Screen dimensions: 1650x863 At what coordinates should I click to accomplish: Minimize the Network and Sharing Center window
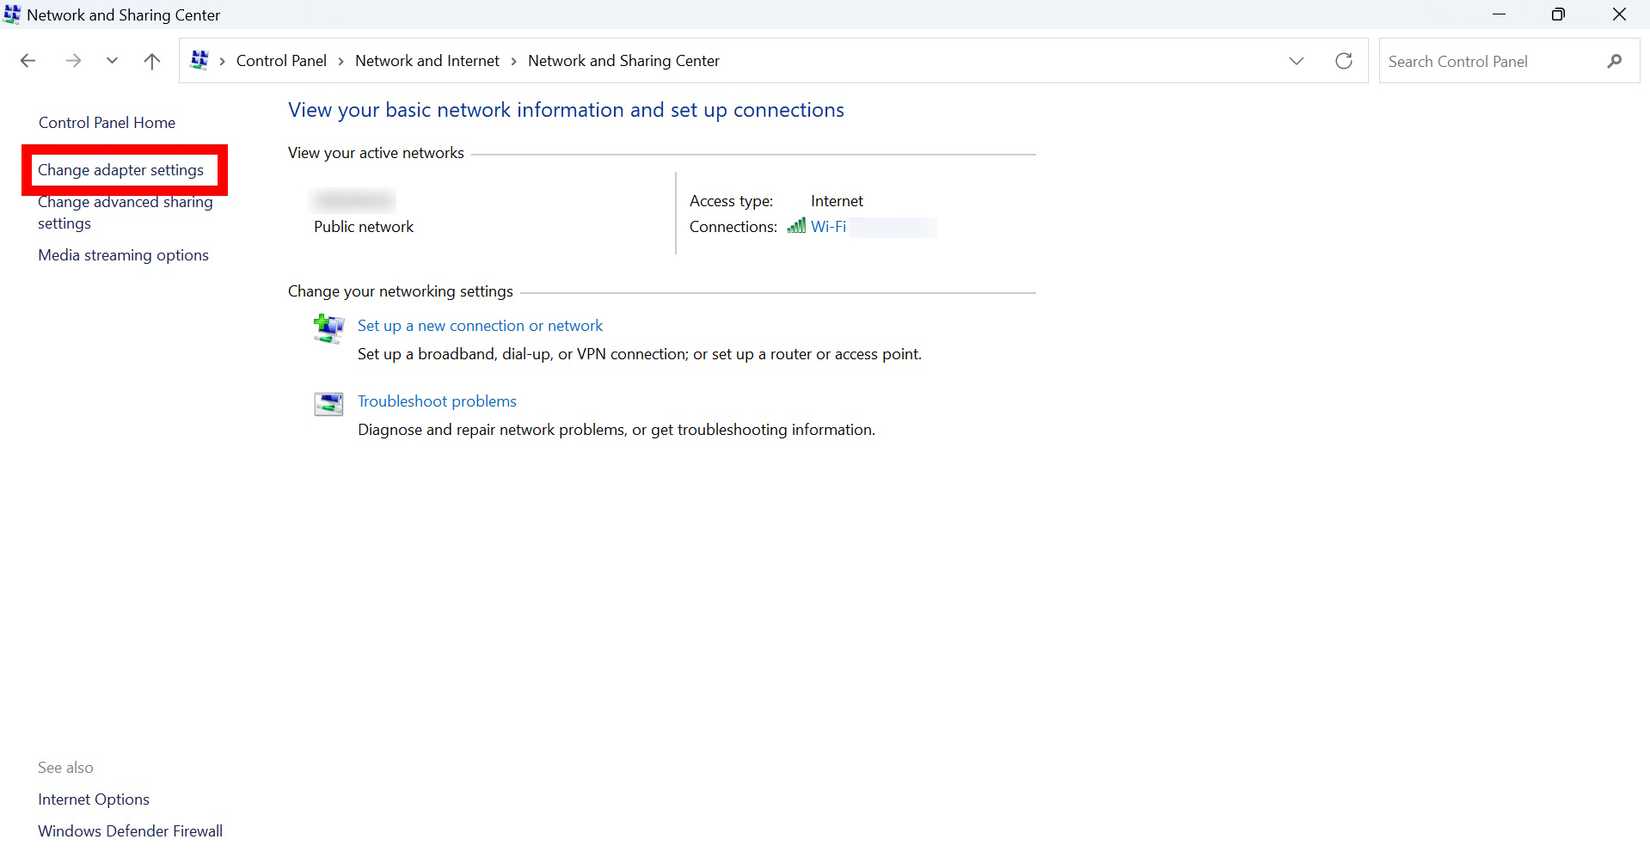(x=1499, y=14)
